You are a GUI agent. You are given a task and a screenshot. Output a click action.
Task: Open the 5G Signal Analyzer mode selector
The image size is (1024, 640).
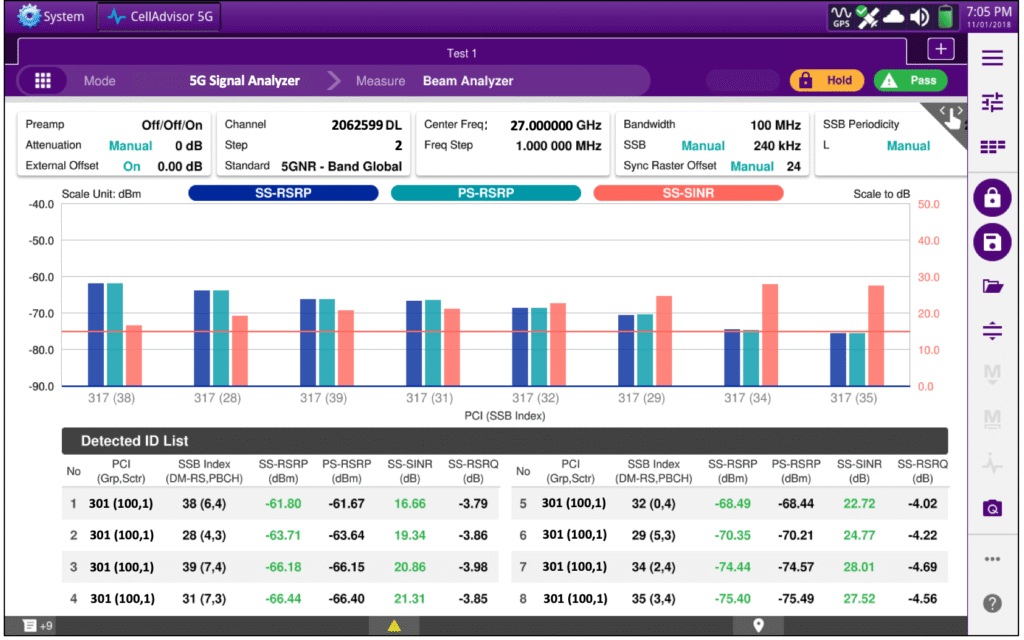tap(244, 81)
